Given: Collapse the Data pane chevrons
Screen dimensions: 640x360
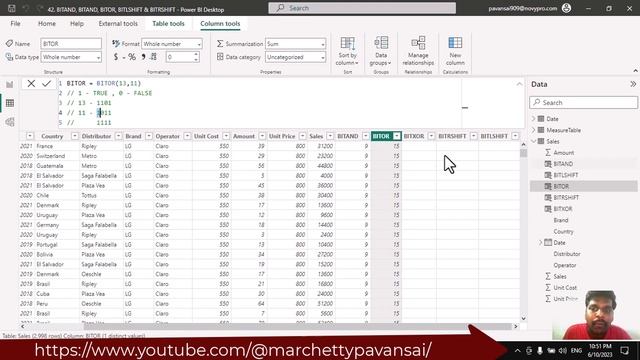Looking at the screenshot, I should pos(633,84).
